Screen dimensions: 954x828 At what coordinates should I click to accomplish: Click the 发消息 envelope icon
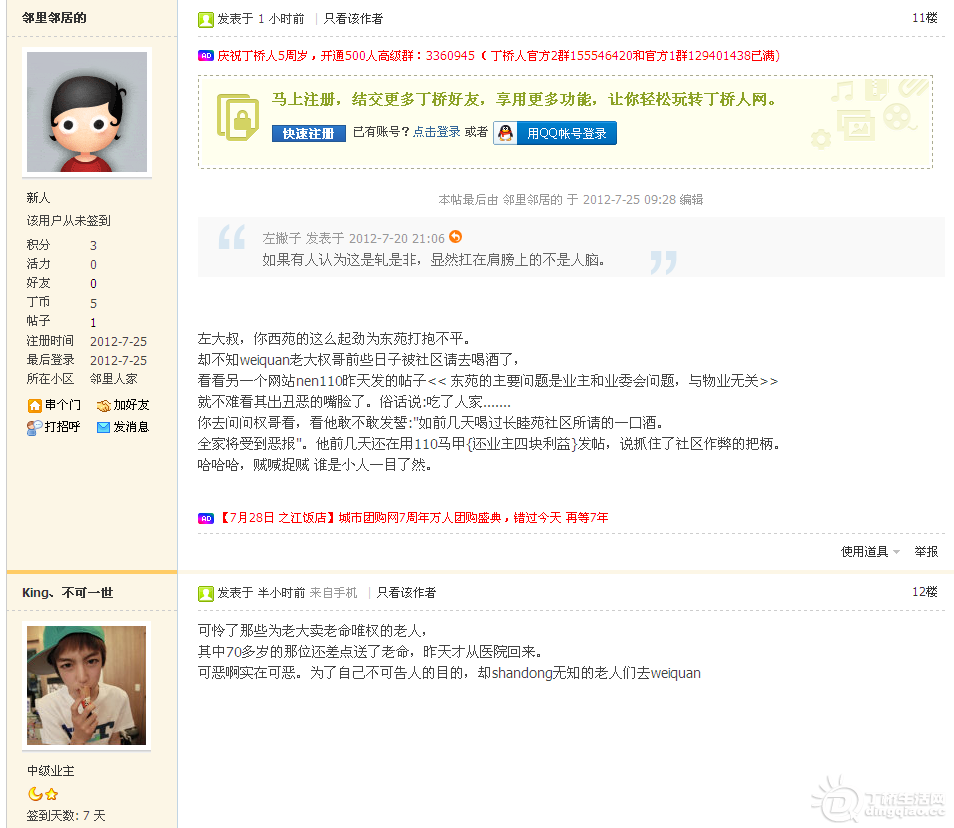coord(103,427)
